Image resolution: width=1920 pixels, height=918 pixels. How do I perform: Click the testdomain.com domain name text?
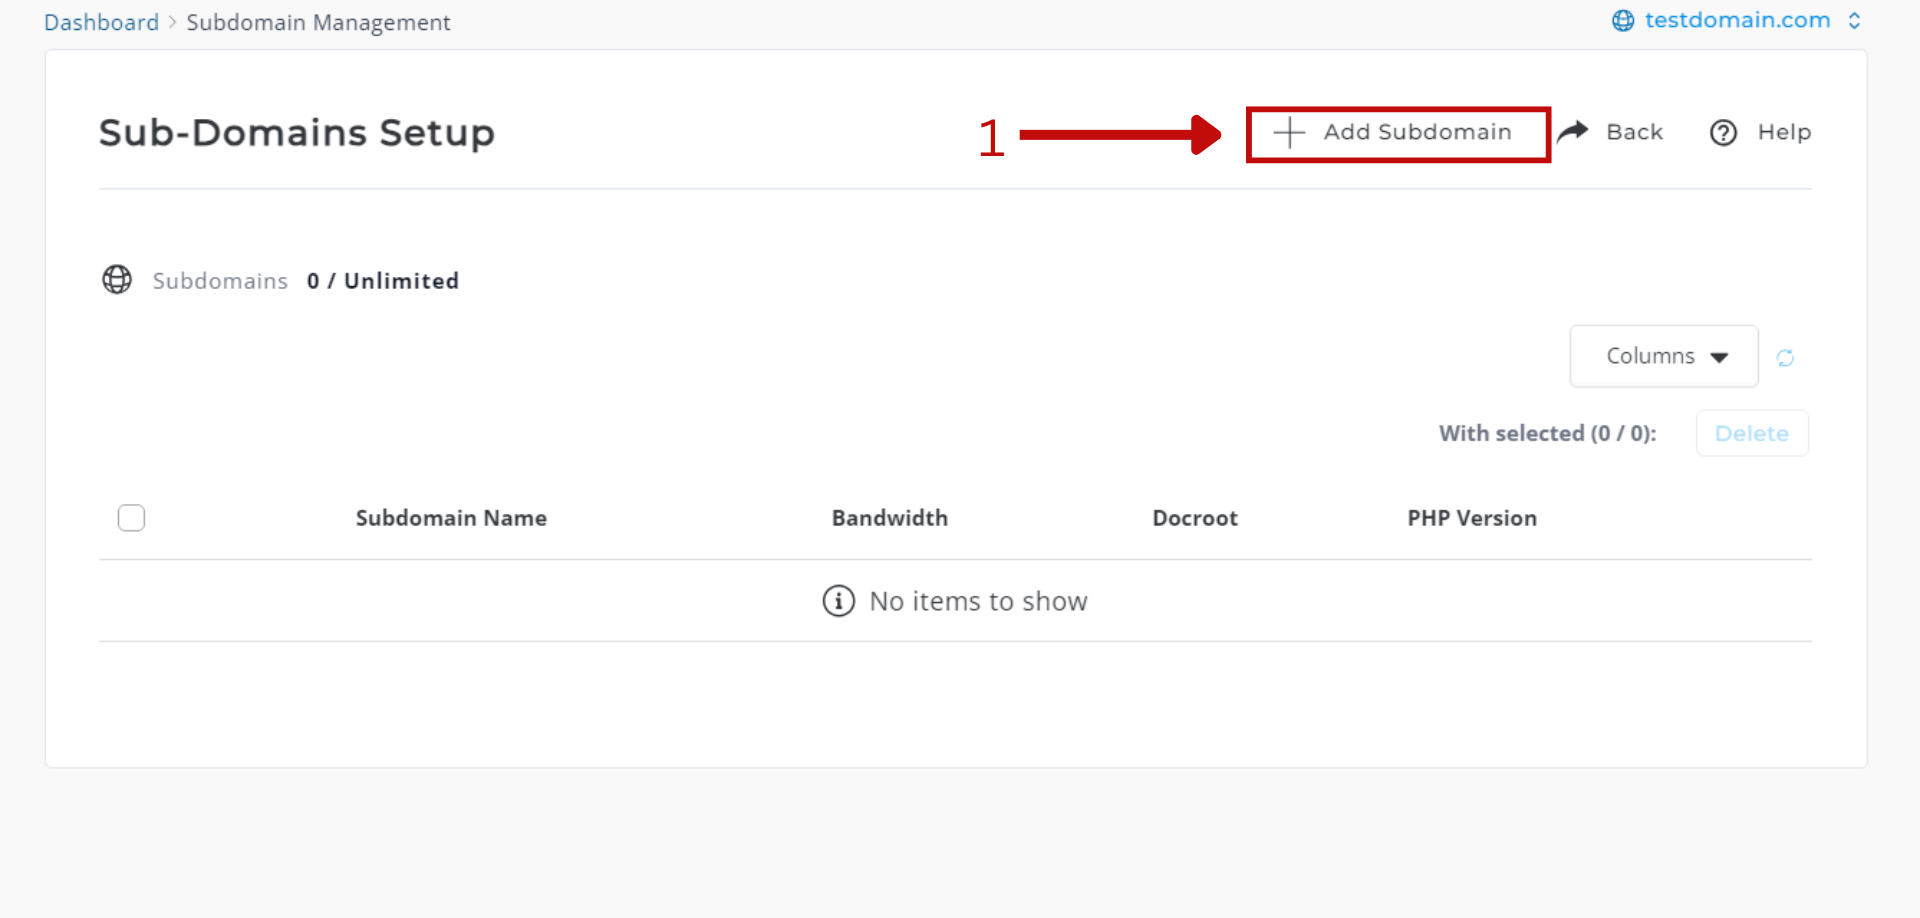click(1737, 20)
